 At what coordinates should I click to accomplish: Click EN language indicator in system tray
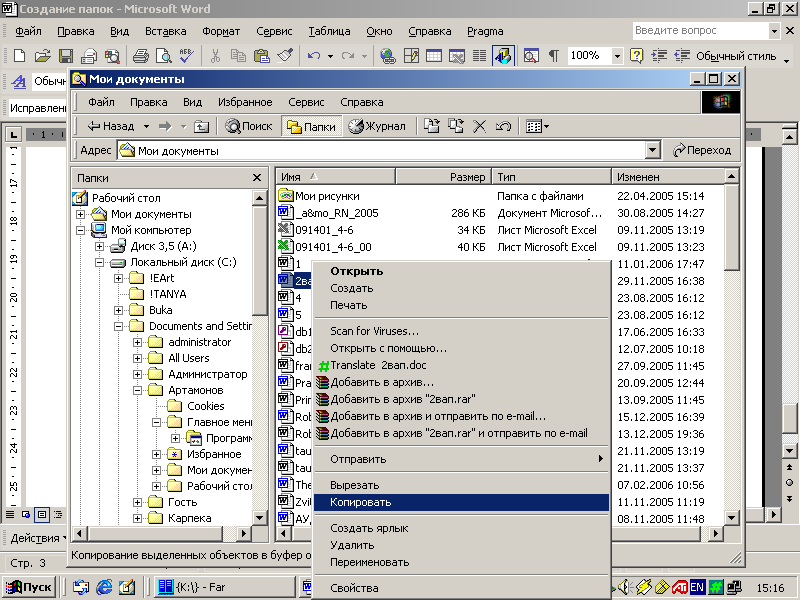point(697,588)
